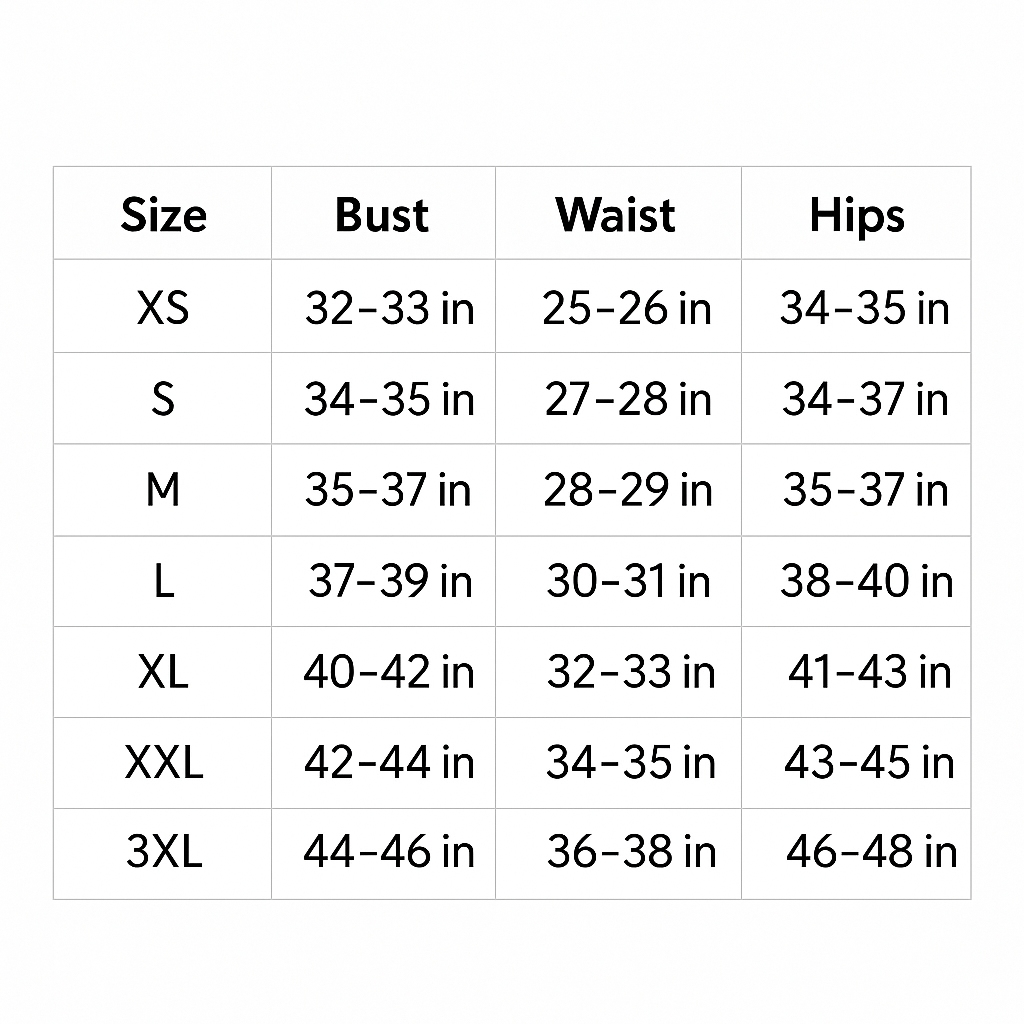Click the XL bust value 40–42 in
This screenshot has height=1024, width=1024.
389,672
